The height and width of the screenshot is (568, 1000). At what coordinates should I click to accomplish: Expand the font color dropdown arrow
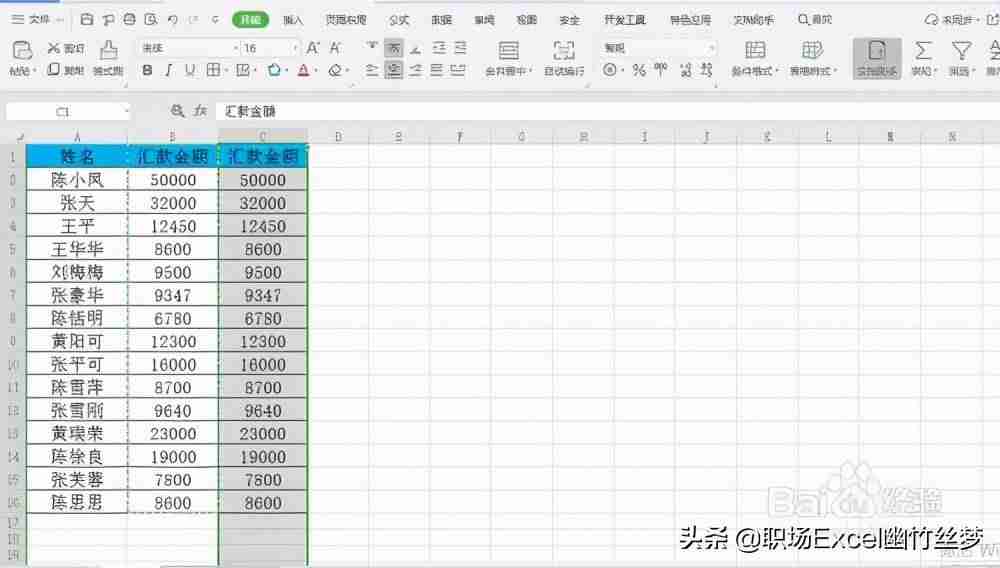316,71
